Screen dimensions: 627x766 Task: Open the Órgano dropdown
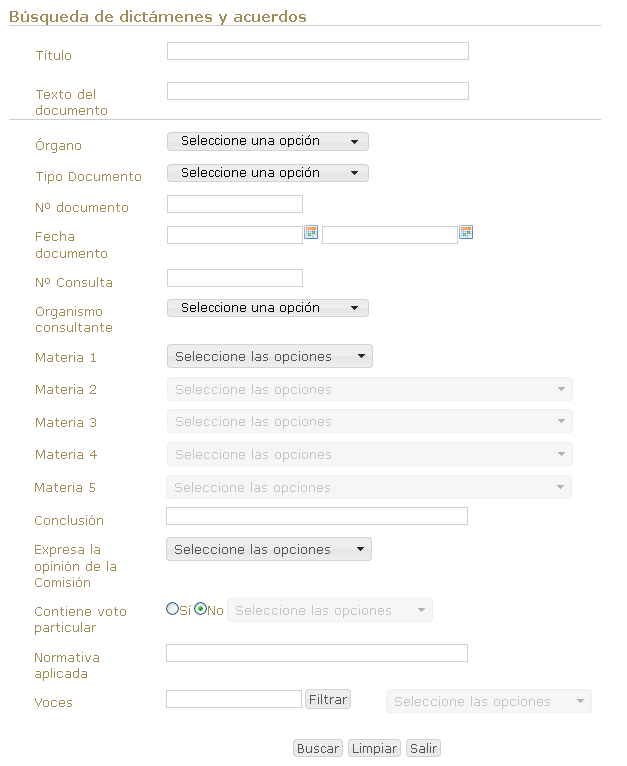[268, 141]
